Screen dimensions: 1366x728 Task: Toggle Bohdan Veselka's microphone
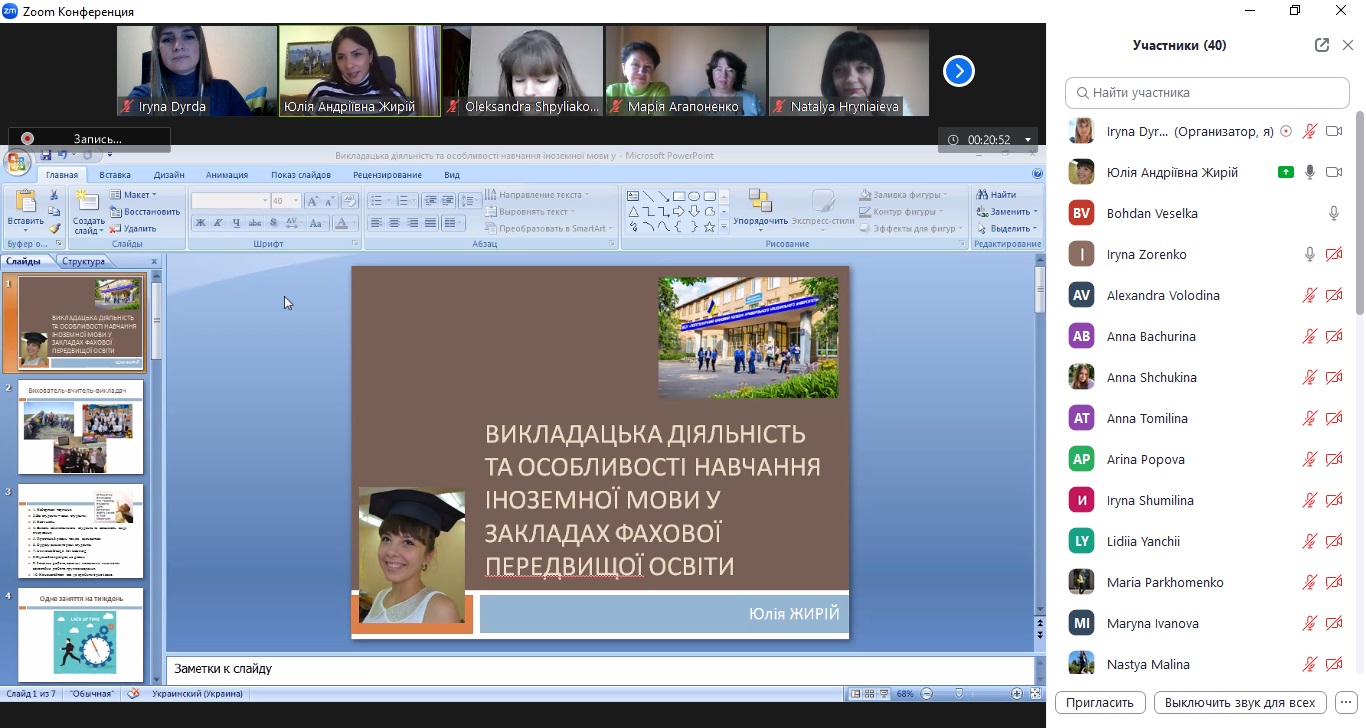(1333, 213)
